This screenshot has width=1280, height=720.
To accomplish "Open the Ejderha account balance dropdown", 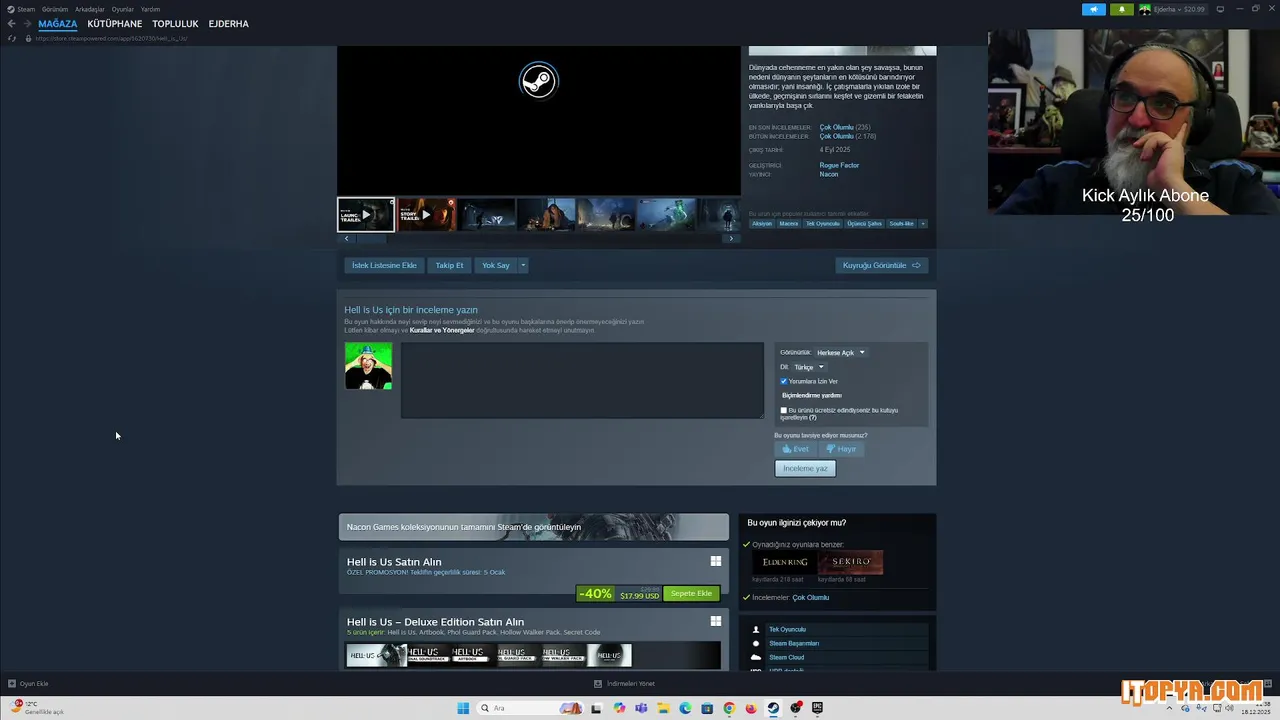I will click(1180, 9).
